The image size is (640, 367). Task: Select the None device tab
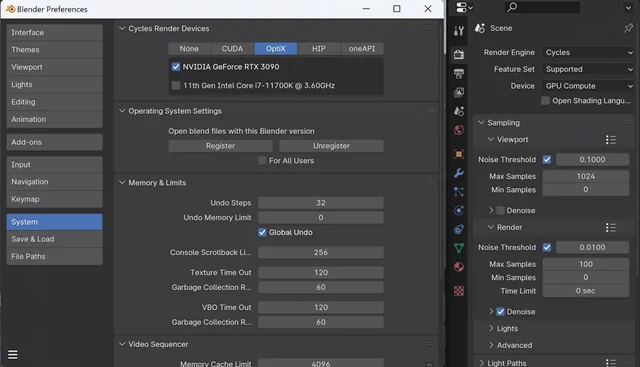pyautogui.click(x=189, y=49)
